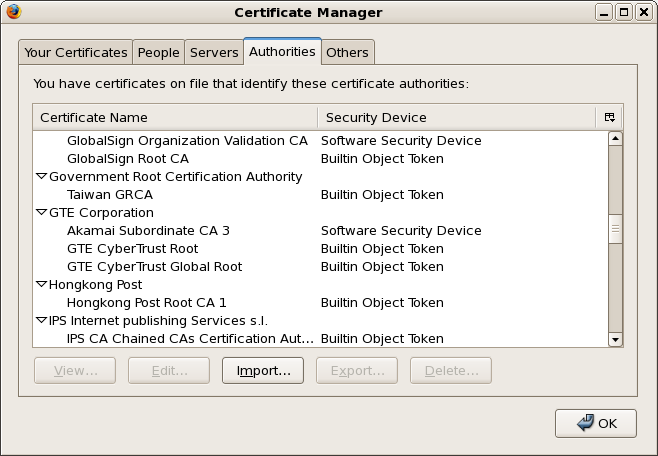This screenshot has width=658, height=456.
Task: Select Hongkong Post Root CA 1
Action: 146,303
